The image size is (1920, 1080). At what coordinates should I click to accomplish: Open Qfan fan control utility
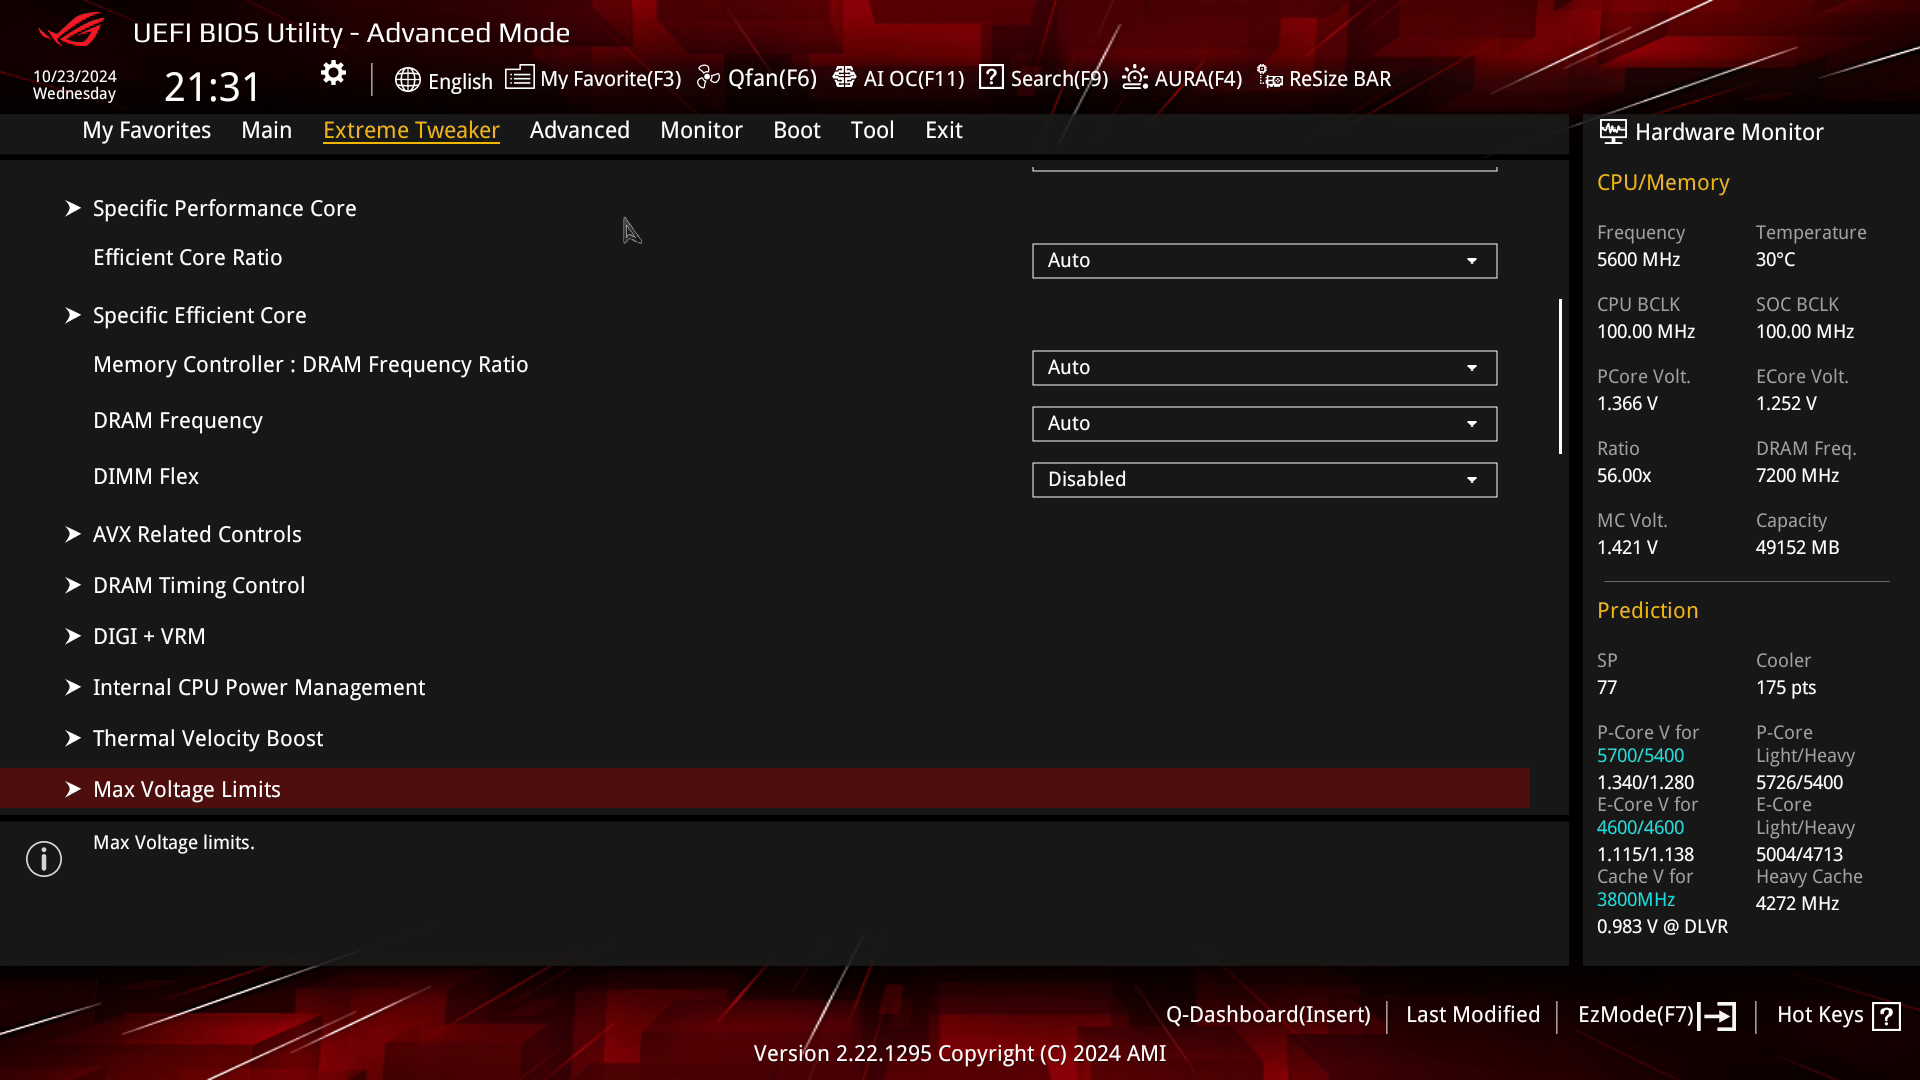click(x=756, y=78)
